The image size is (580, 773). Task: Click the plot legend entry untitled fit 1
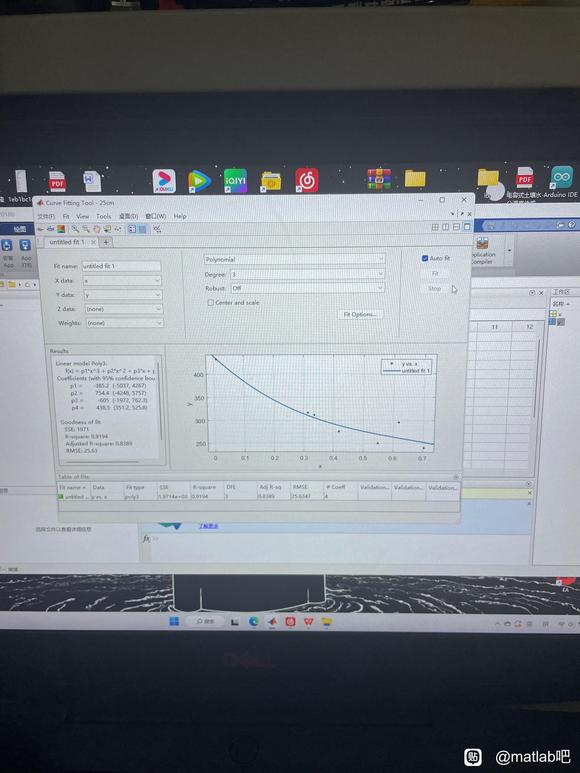pyautogui.click(x=407, y=370)
